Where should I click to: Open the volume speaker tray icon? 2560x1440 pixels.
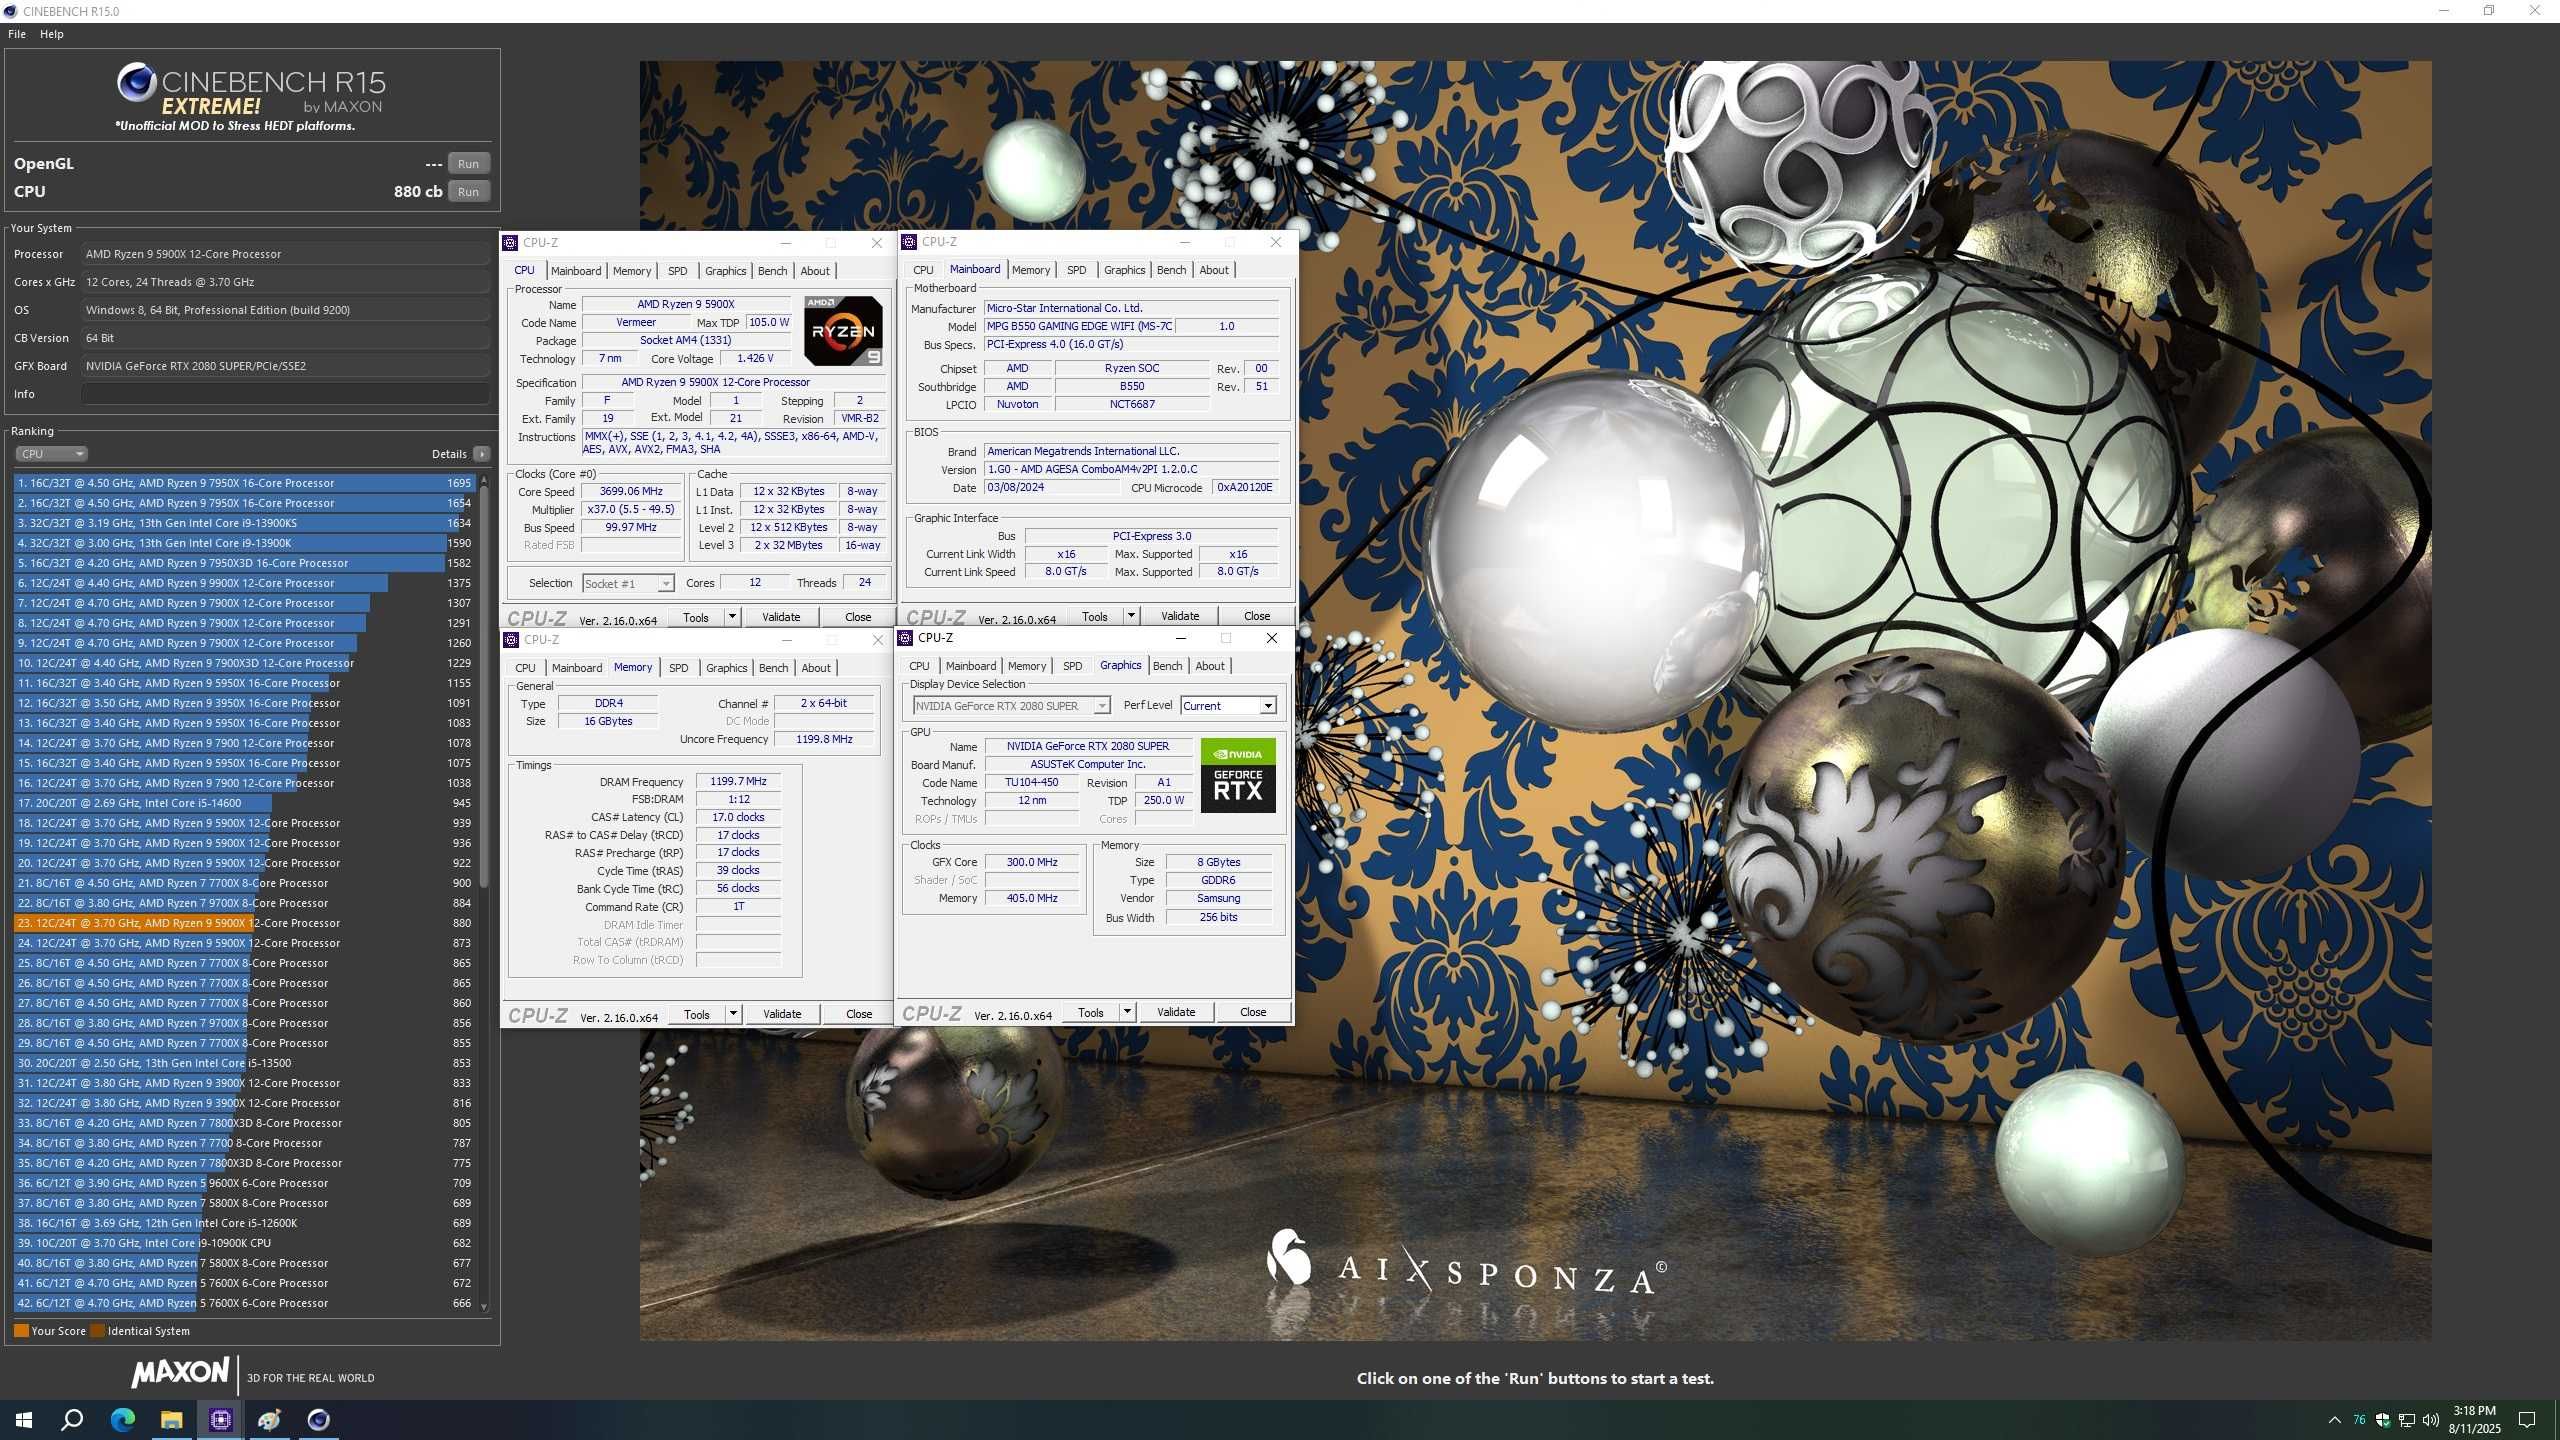(2431, 1420)
